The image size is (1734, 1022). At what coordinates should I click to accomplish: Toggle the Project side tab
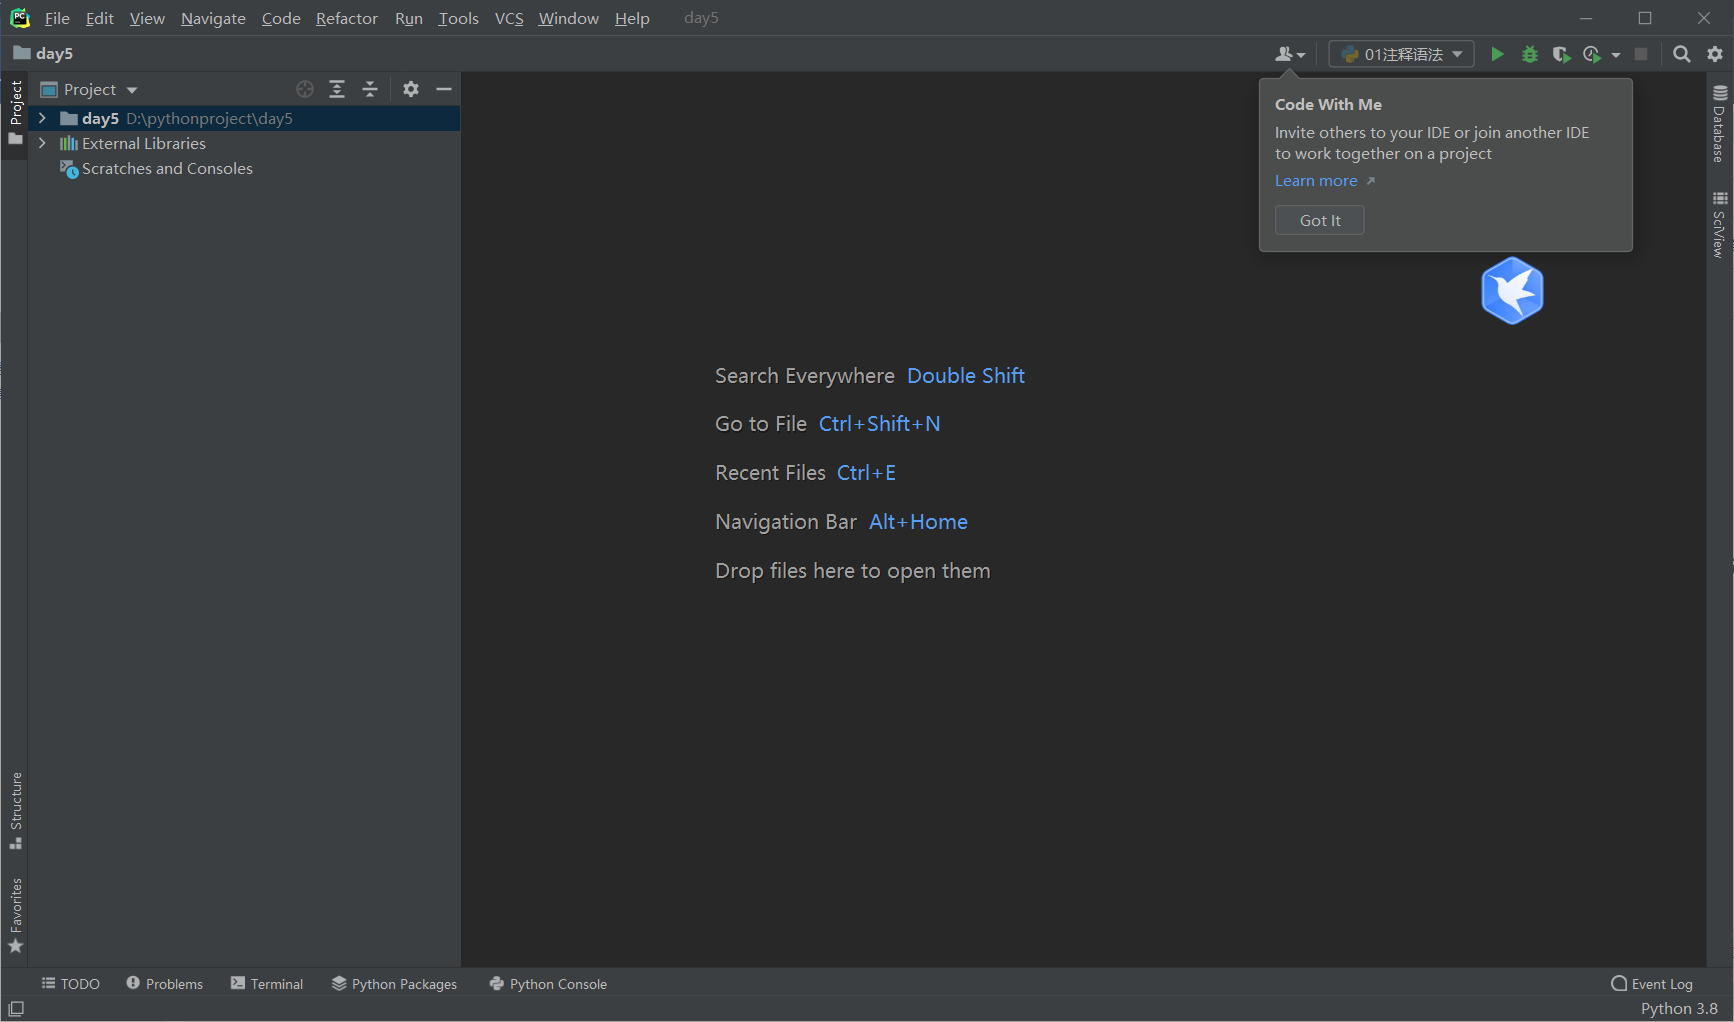pyautogui.click(x=15, y=112)
